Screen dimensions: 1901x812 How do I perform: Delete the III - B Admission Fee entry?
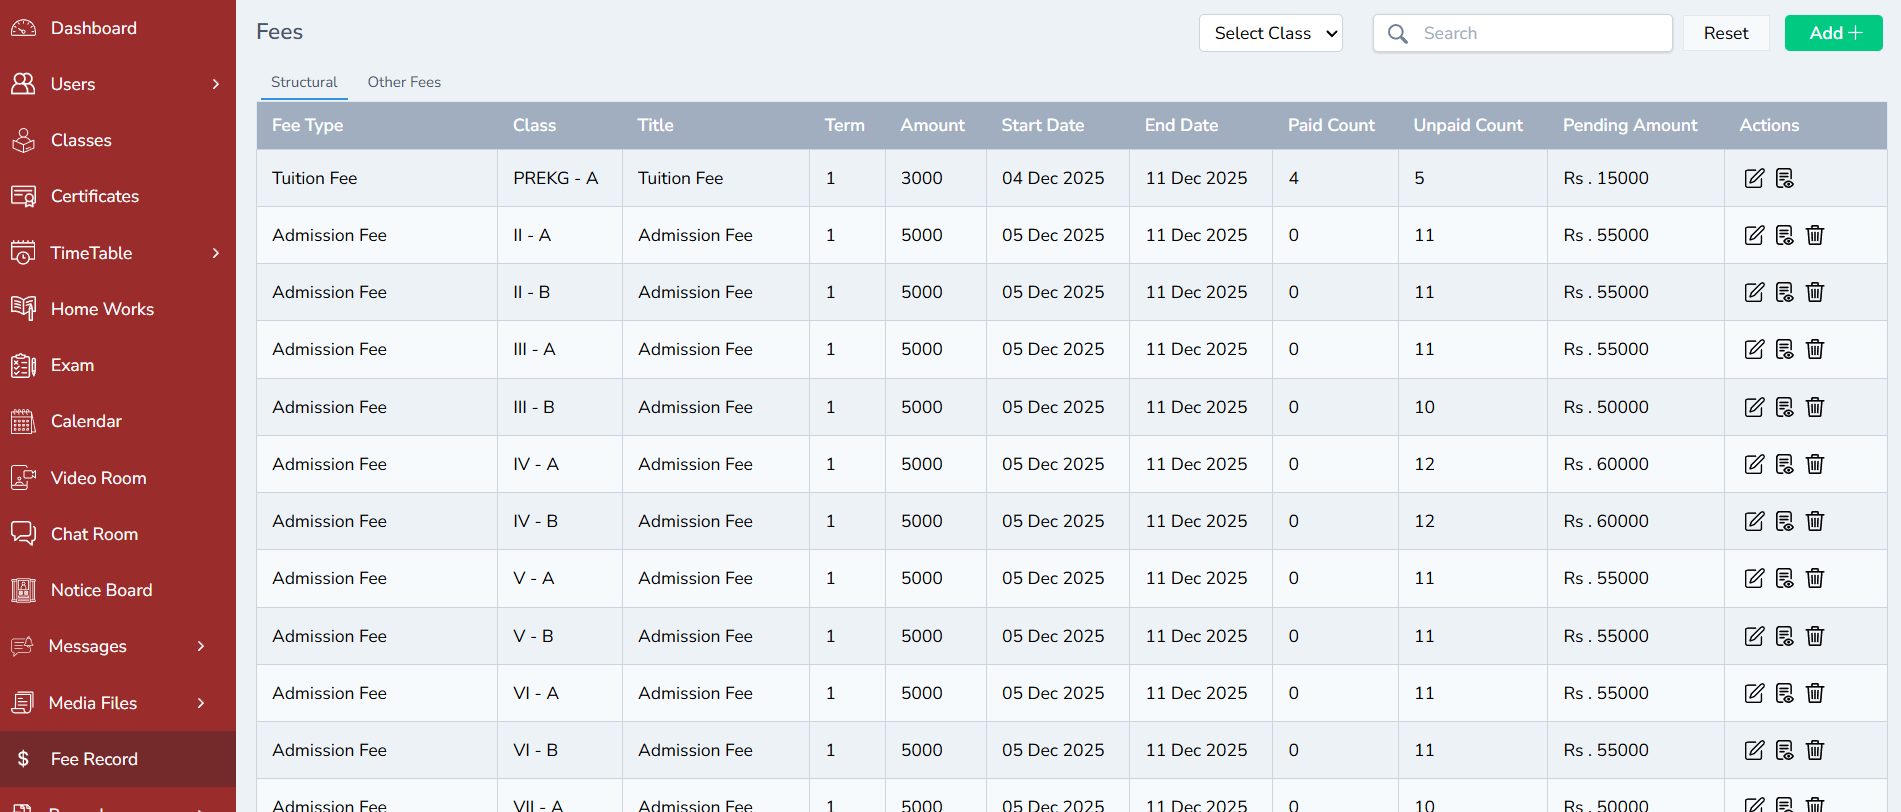(1815, 407)
